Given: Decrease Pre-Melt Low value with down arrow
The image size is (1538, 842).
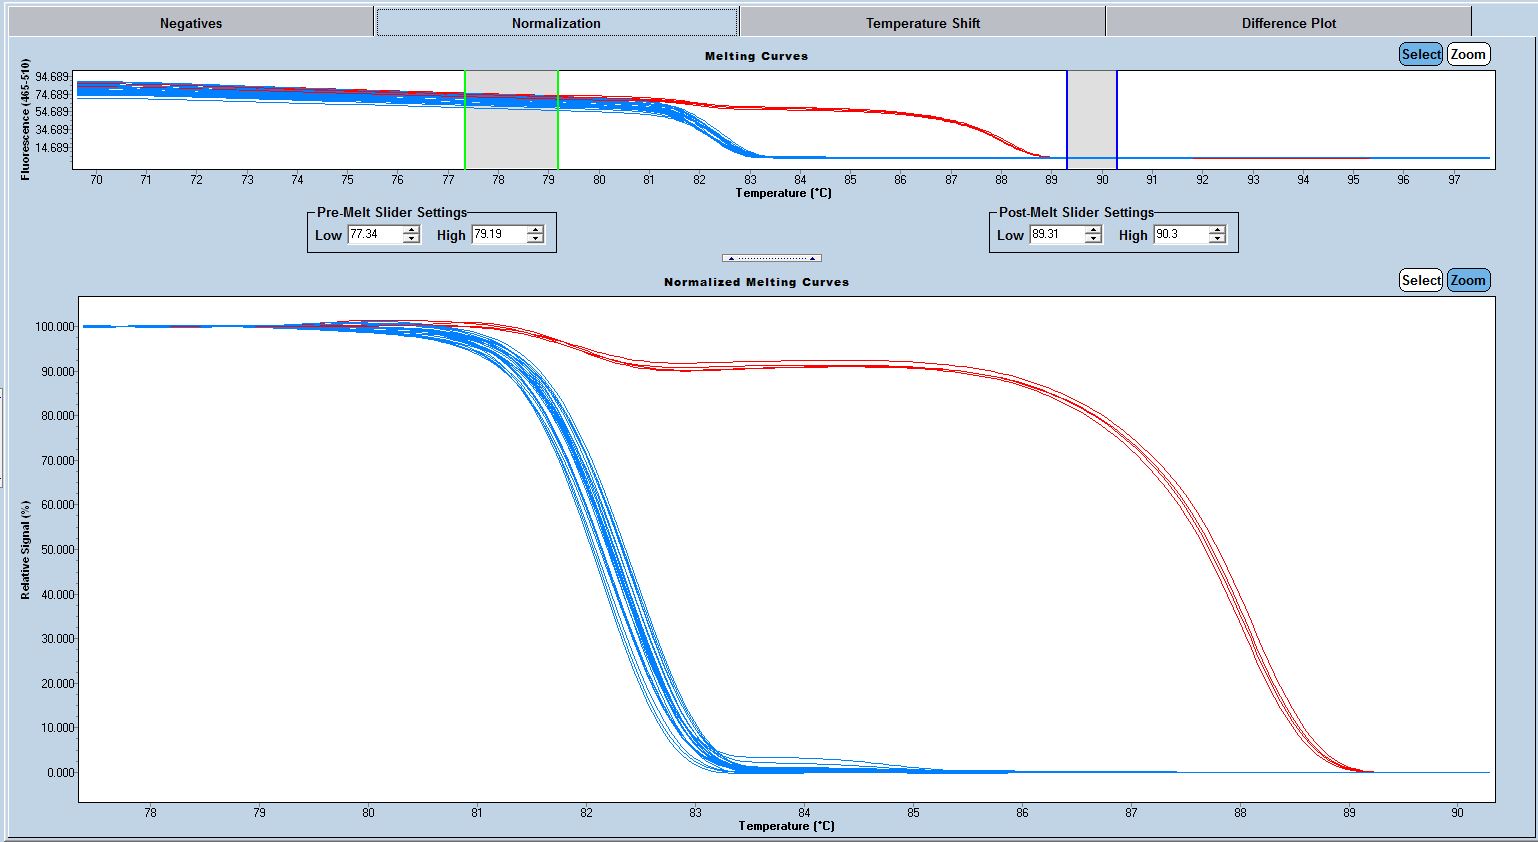Looking at the screenshot, I should tap(411, 239).
